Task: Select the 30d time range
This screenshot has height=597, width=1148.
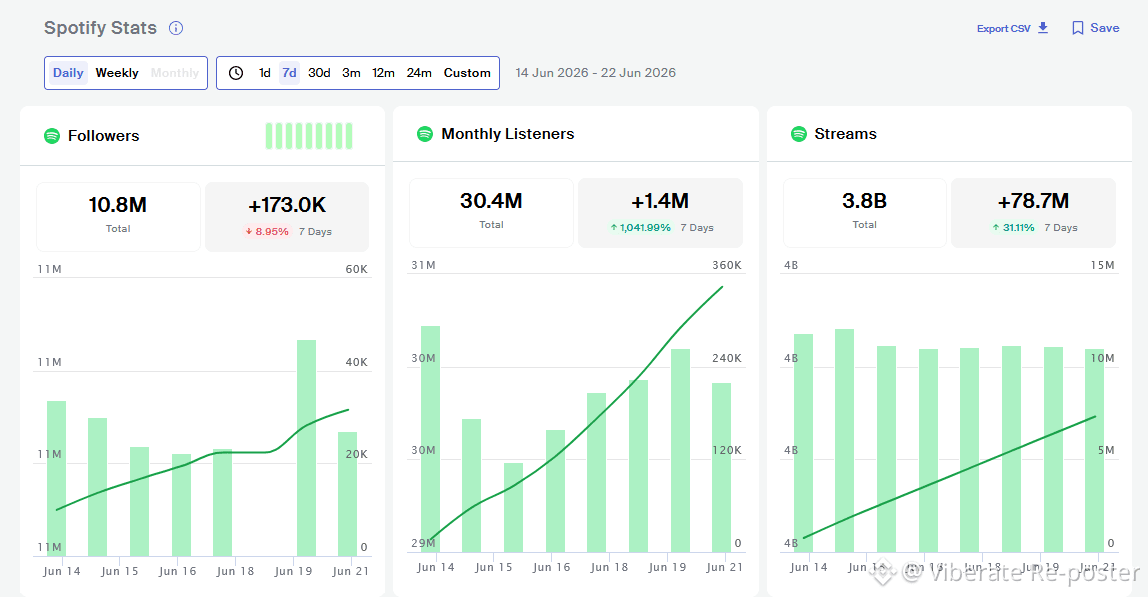Action: click(319, 73)
